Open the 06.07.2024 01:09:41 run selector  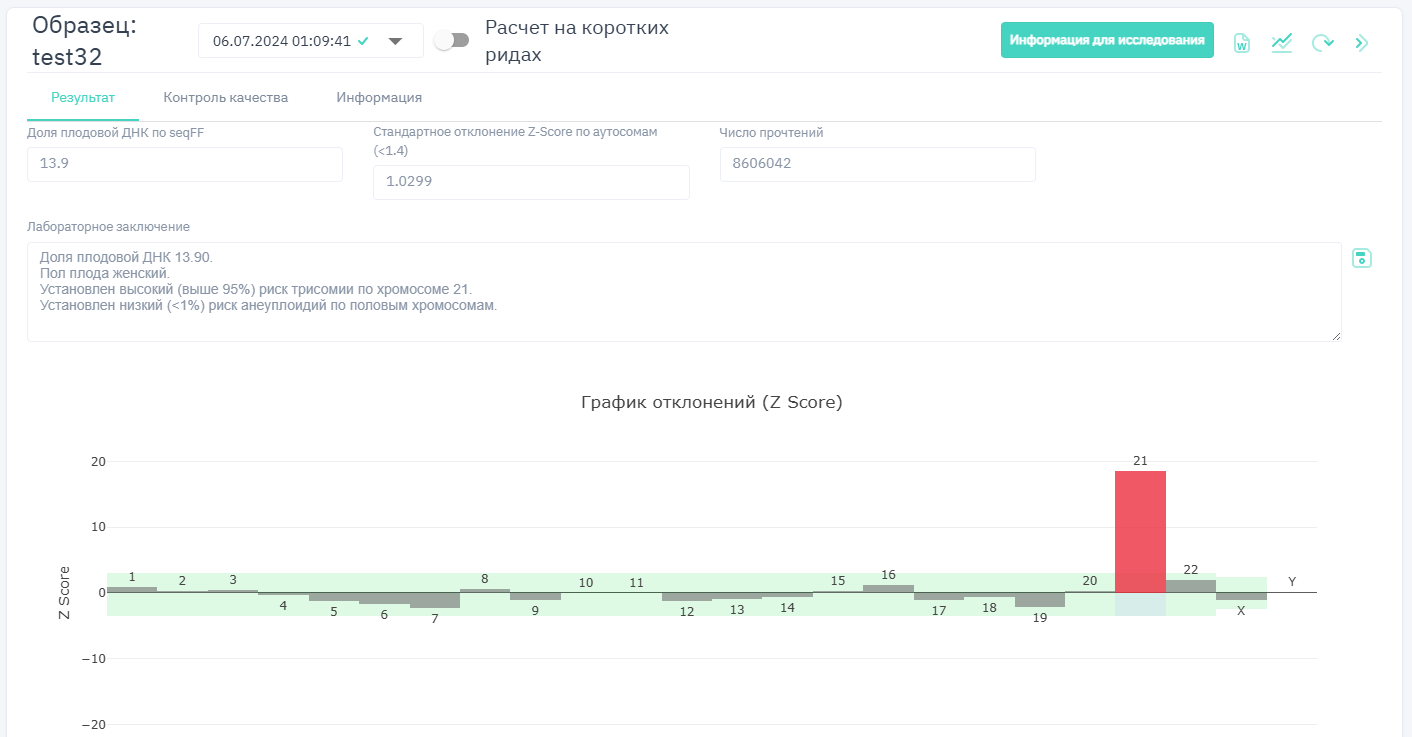tap(282, 41)
